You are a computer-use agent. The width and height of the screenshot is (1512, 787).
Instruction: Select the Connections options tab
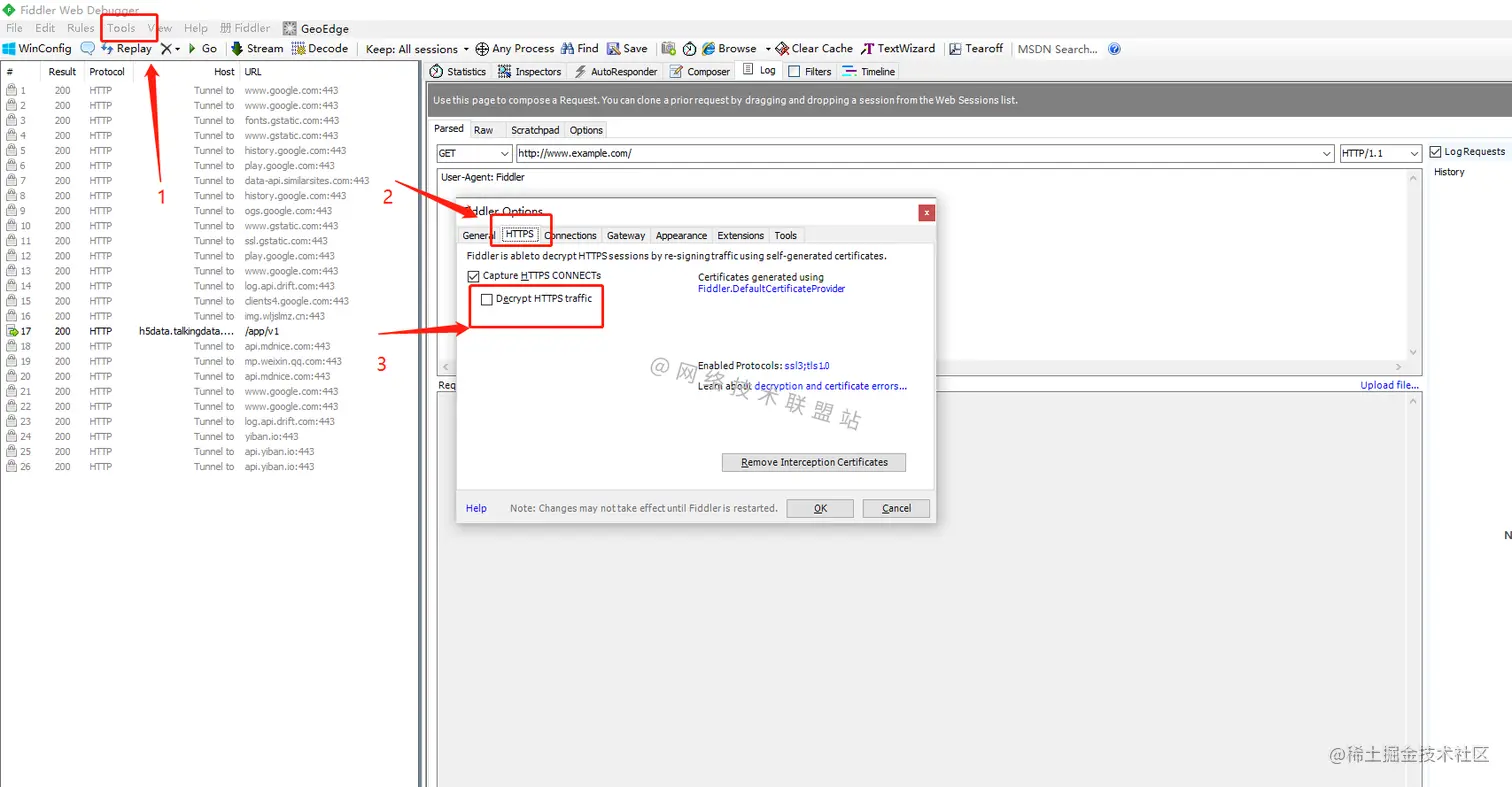pyautogui.click(x=570, y=236)
